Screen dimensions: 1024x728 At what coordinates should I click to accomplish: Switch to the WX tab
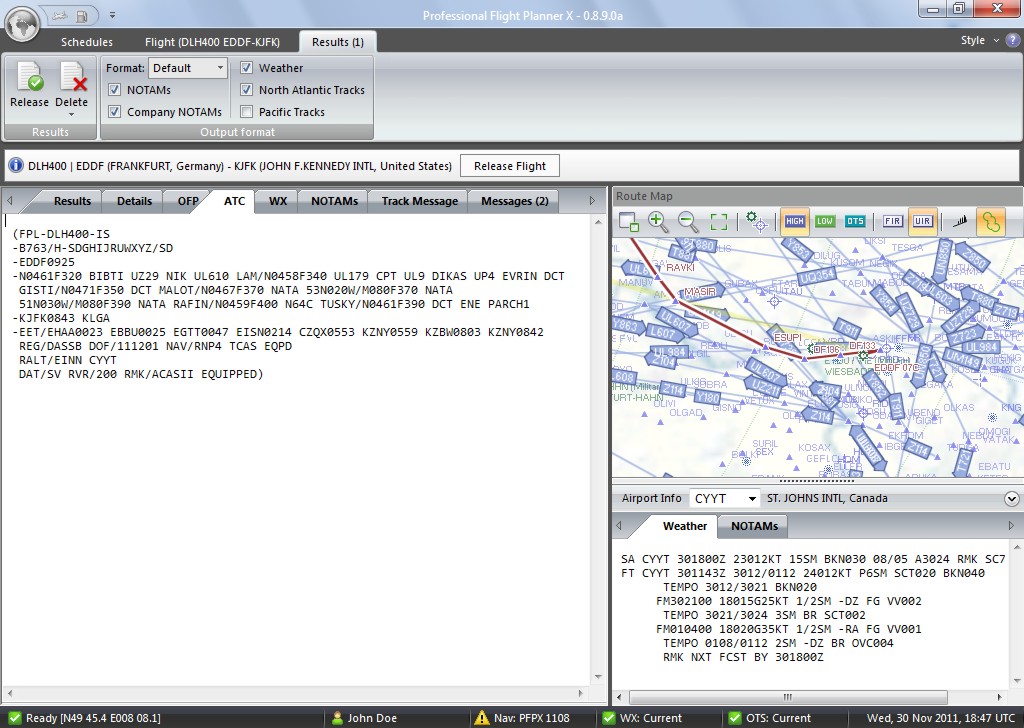pos(278,201)
